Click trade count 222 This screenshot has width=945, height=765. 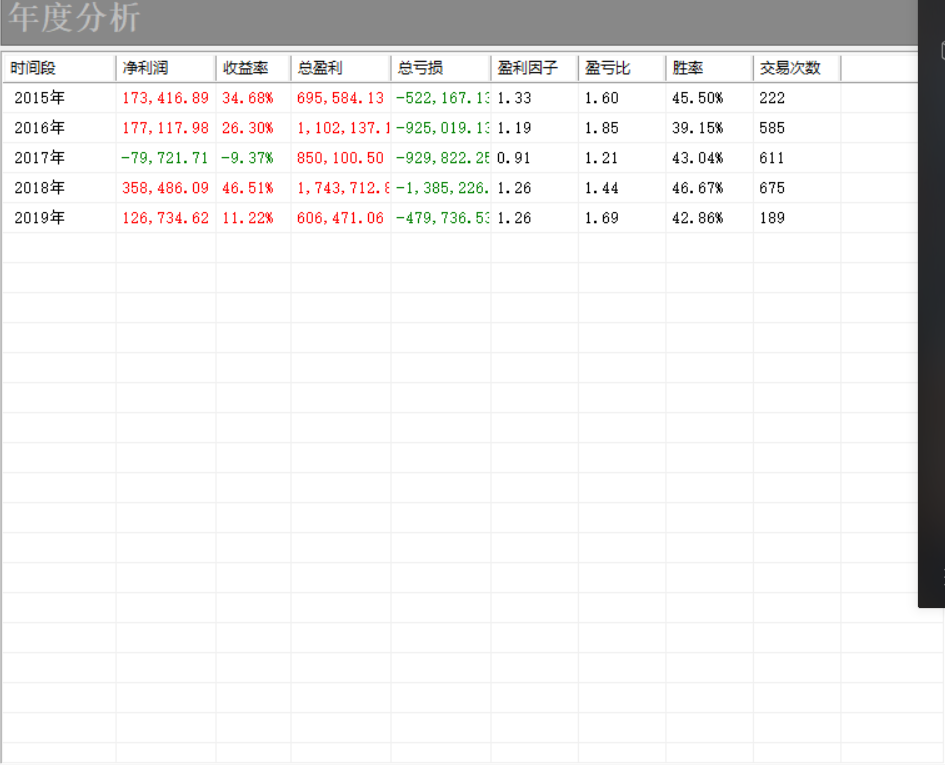pyautogui.click(x=772, y=98)
